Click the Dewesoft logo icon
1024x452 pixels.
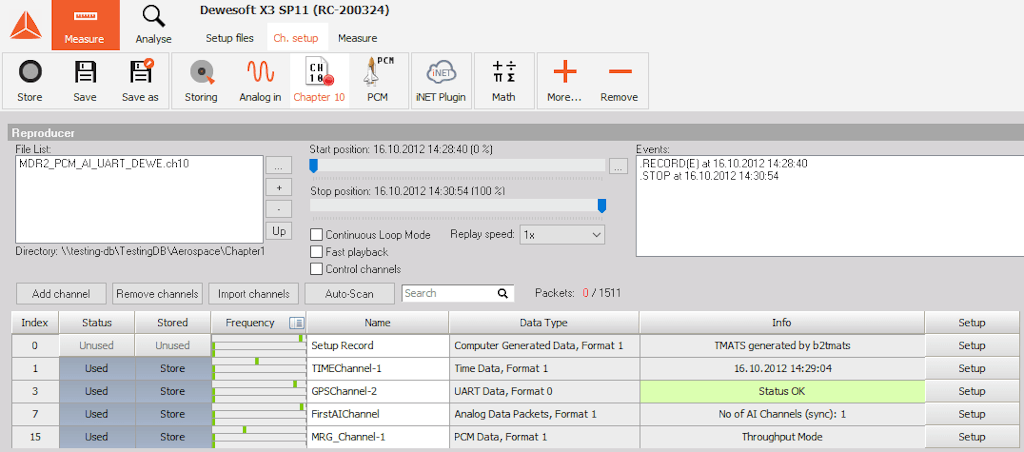(x=25, y=25)
